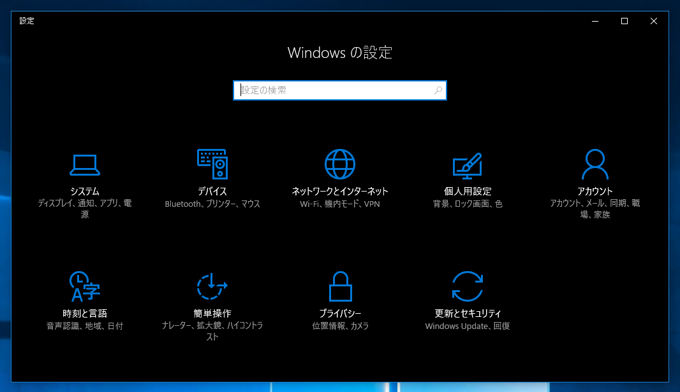Click the magnifier icon in search box

(x=438, y=90)
